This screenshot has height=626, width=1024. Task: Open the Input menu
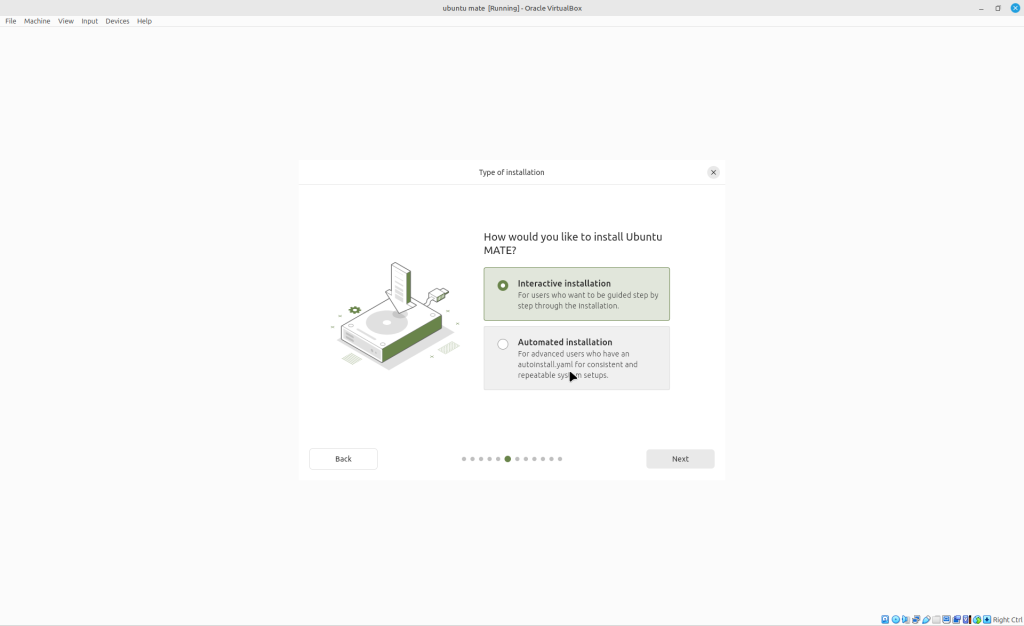click(x=89, y=21)
